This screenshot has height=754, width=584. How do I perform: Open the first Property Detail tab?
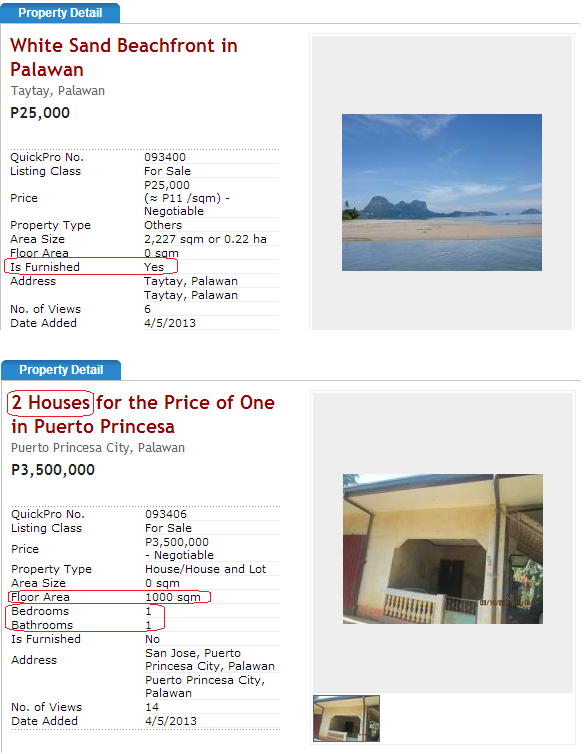pyautogui.click(x=60, y=13)
